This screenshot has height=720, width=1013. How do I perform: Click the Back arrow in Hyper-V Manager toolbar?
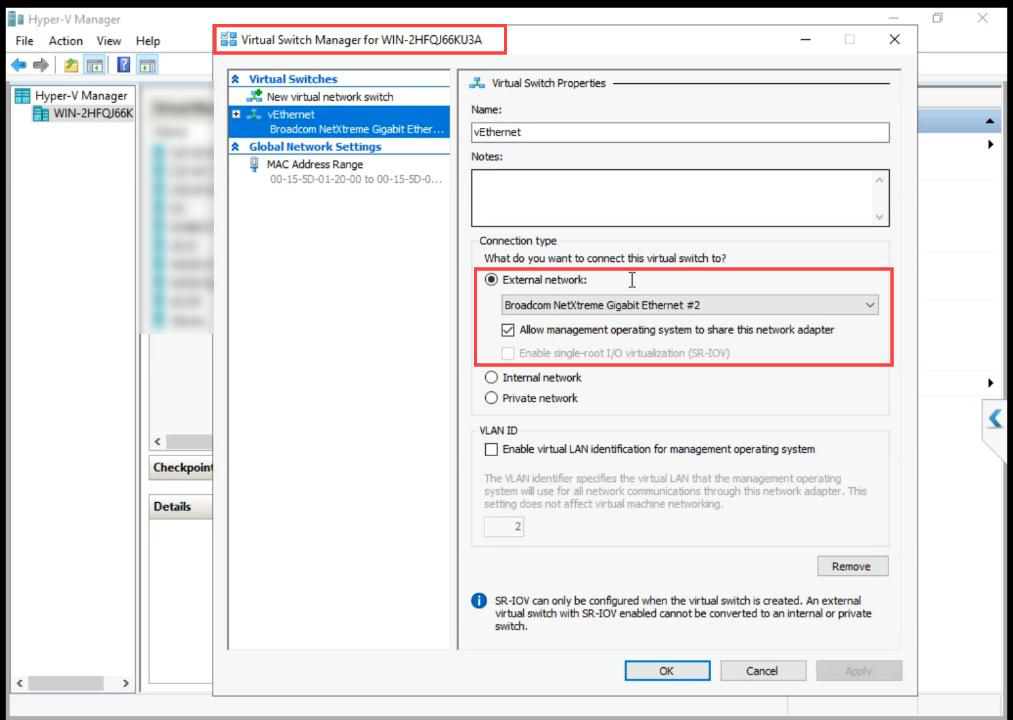(x=19, y=65)
